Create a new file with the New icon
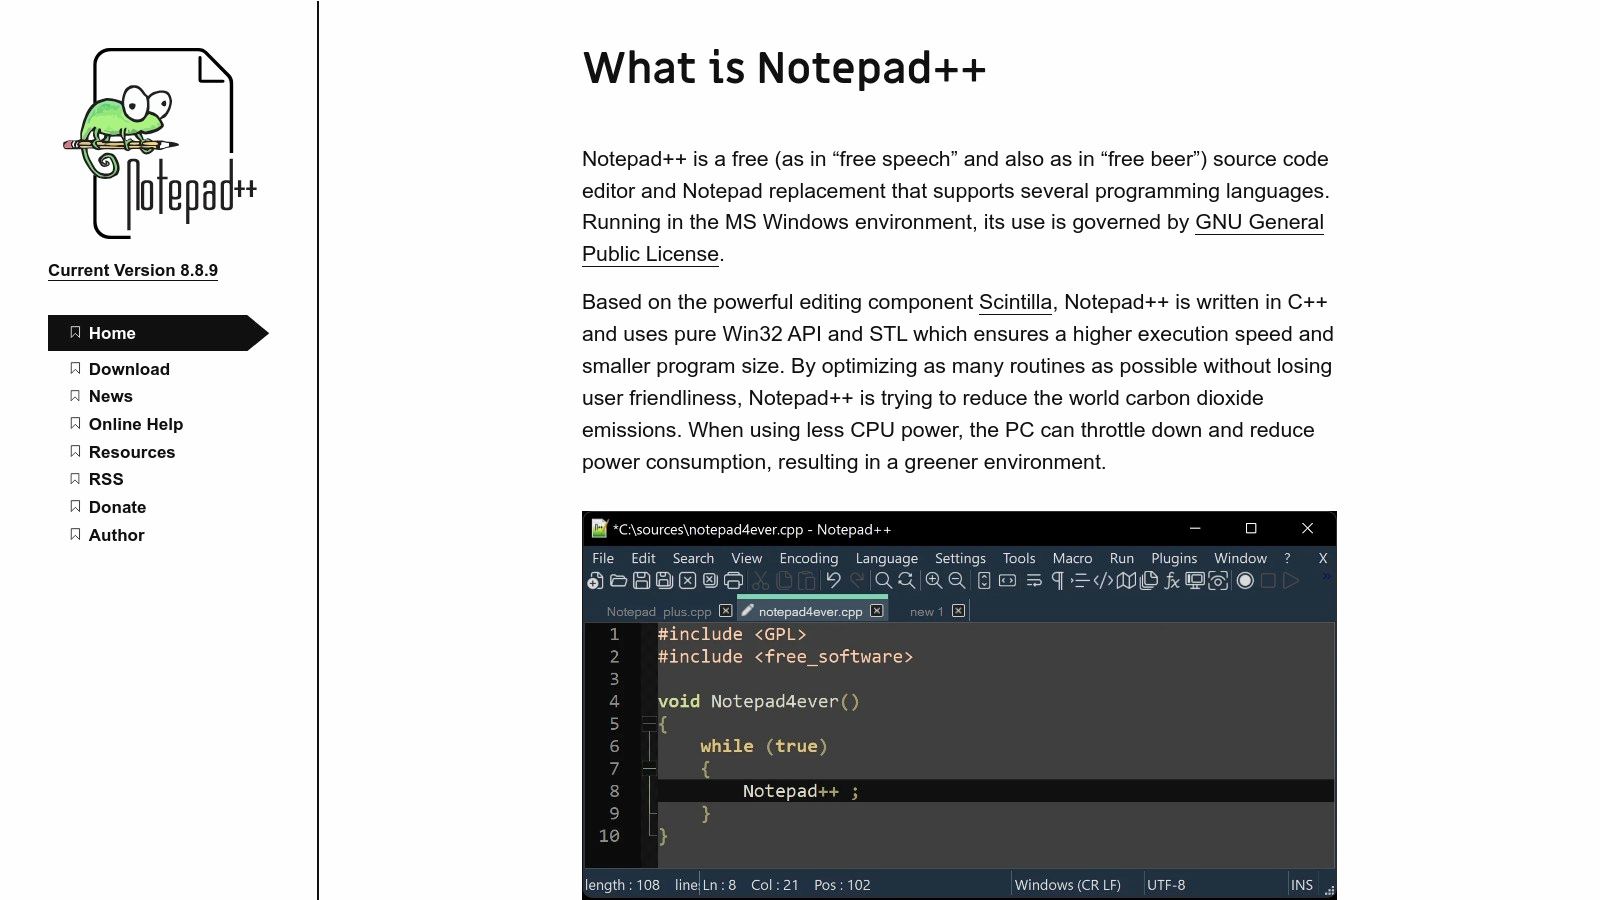1600x900 pixels. 594,580
